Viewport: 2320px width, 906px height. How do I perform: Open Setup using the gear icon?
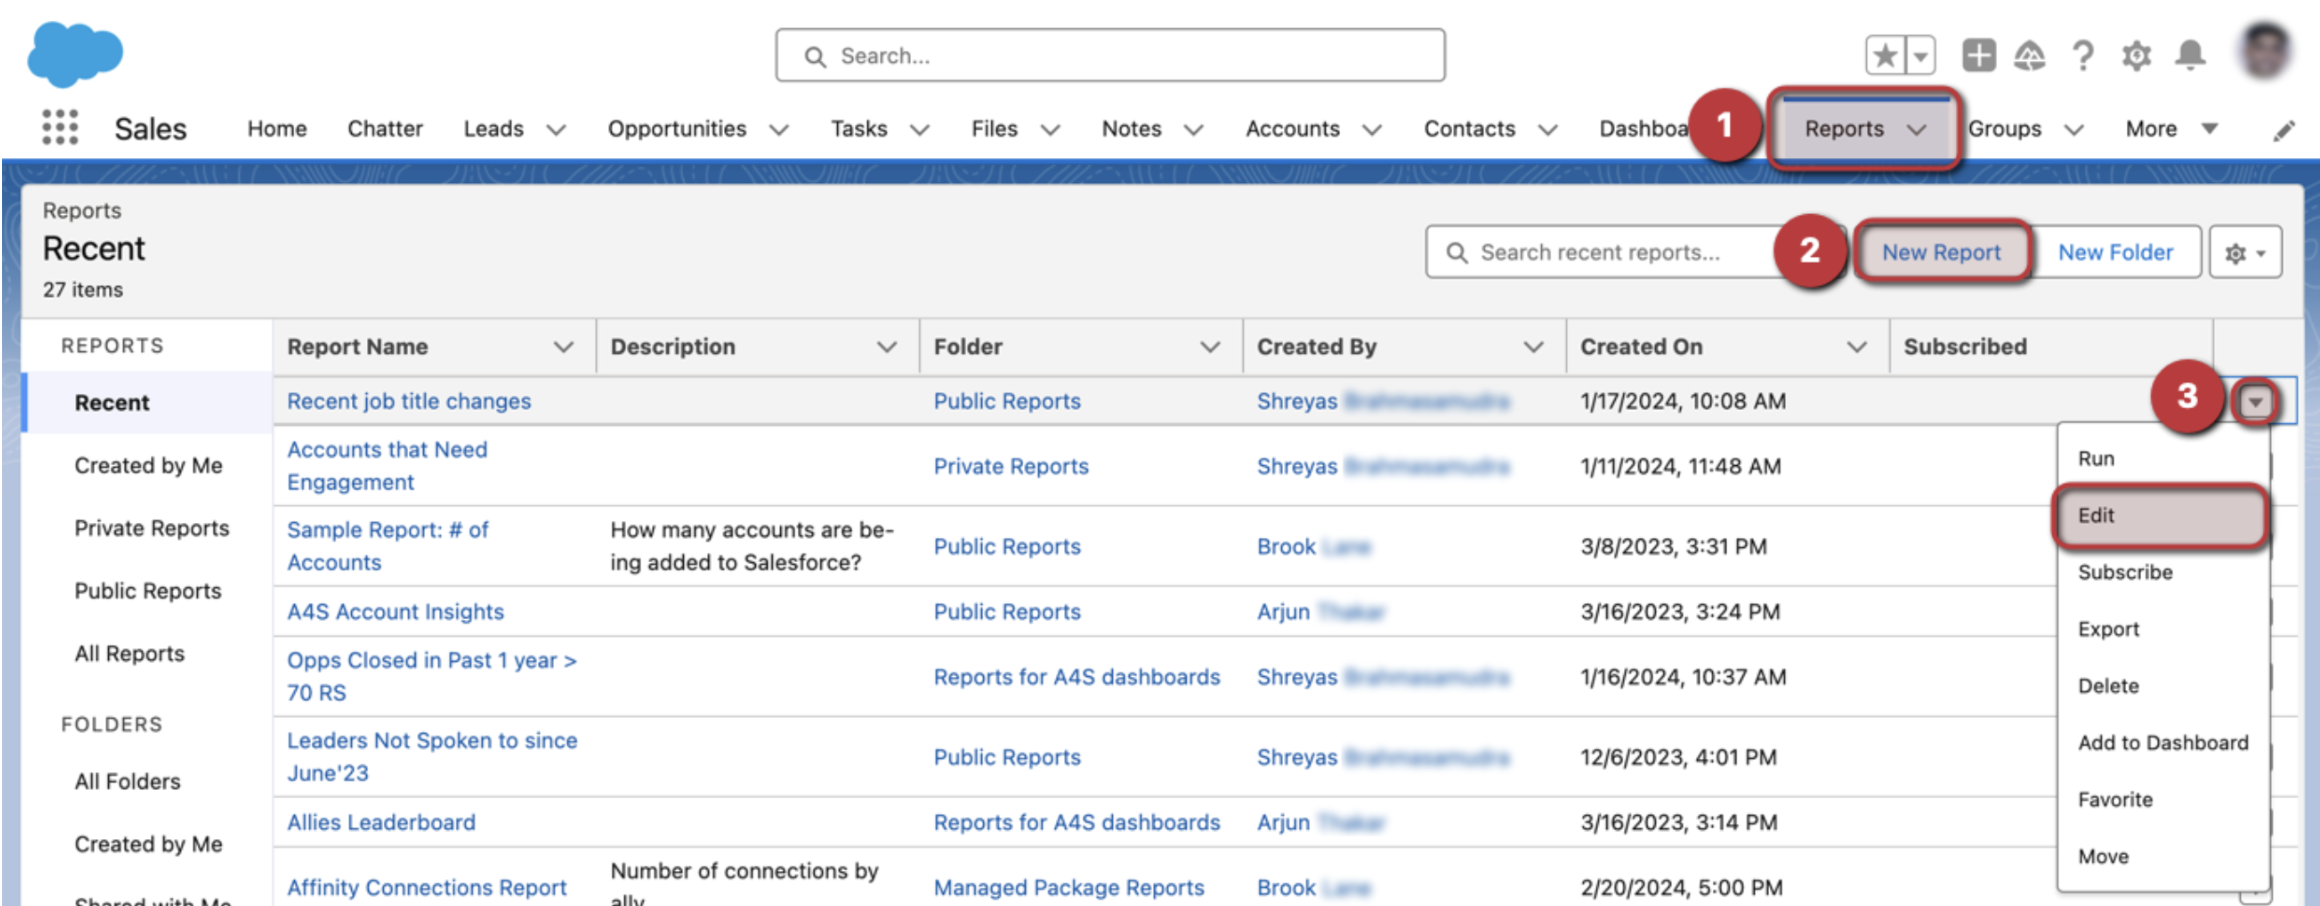click(2136, 56)
